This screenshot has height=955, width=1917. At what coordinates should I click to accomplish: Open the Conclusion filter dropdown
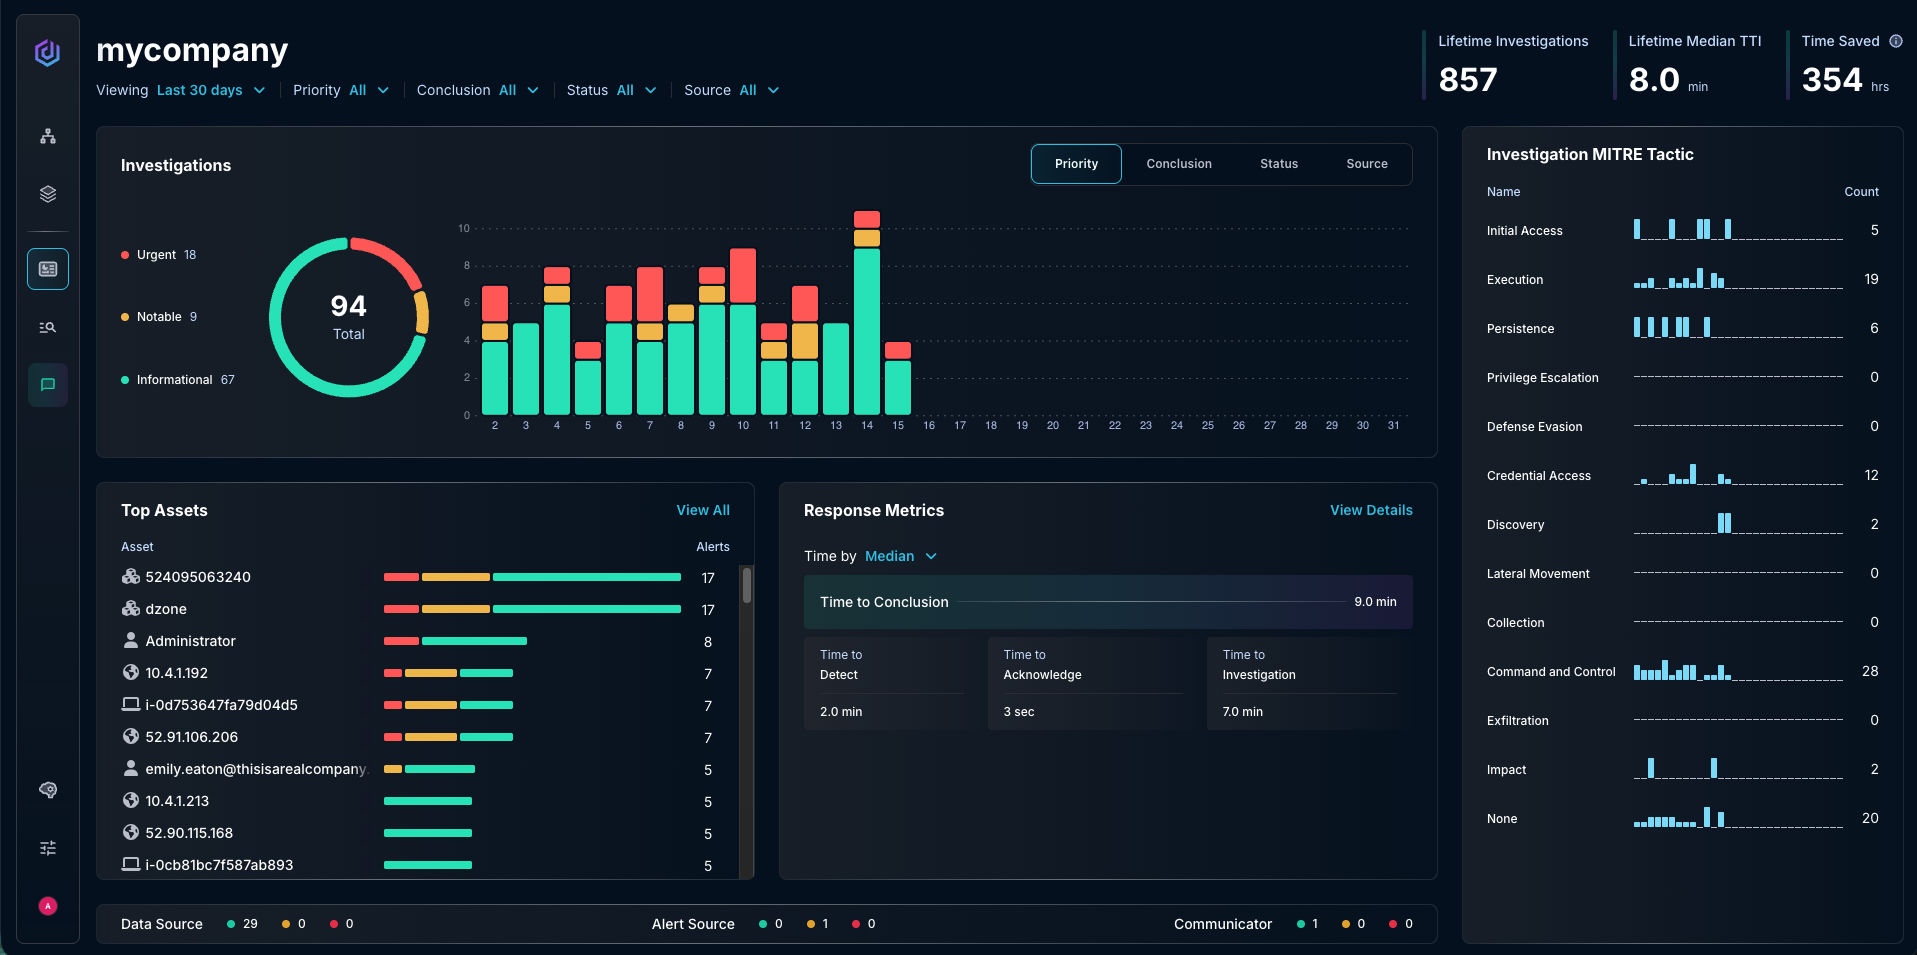(x=477, y=90)
